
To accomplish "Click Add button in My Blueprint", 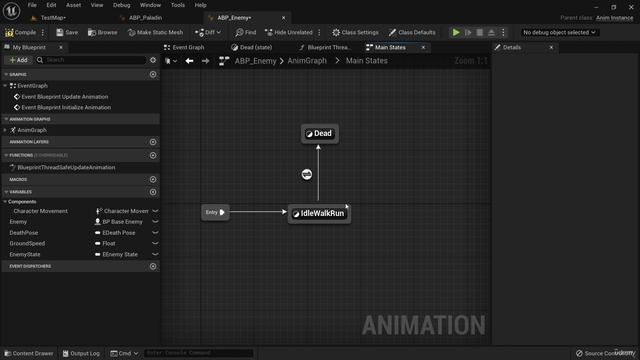I will point(18,60).
